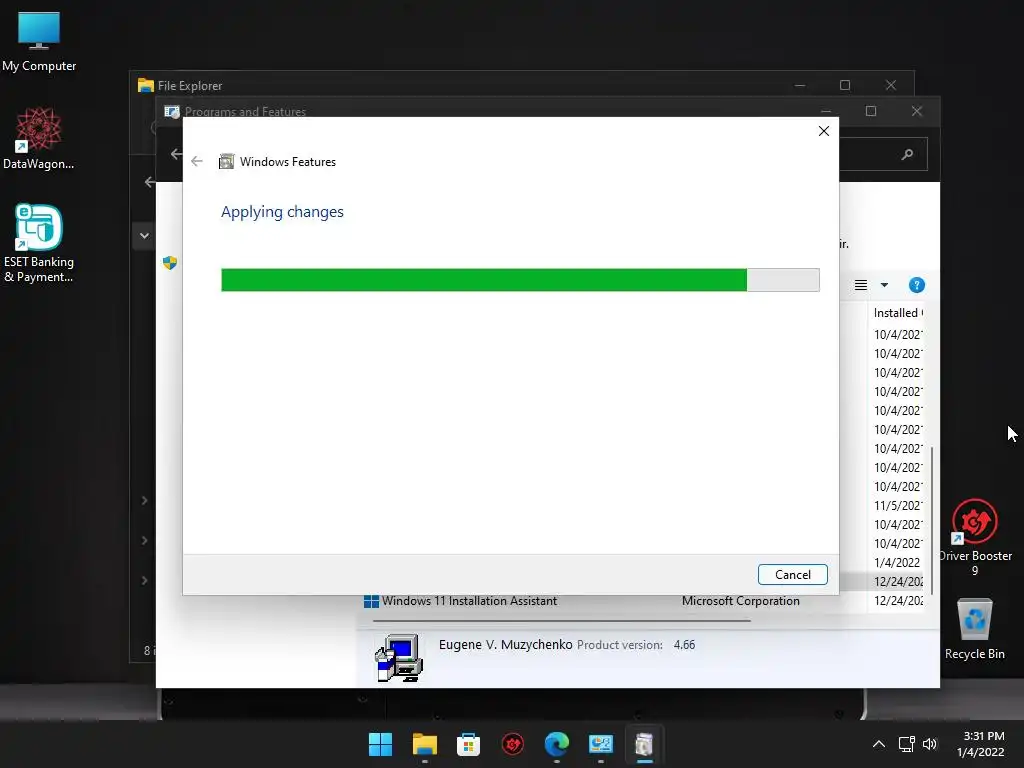The width and height of the screenshot is (1024, 768).
Task: Click the Windows Features title icon
Action: click(226, 161)
